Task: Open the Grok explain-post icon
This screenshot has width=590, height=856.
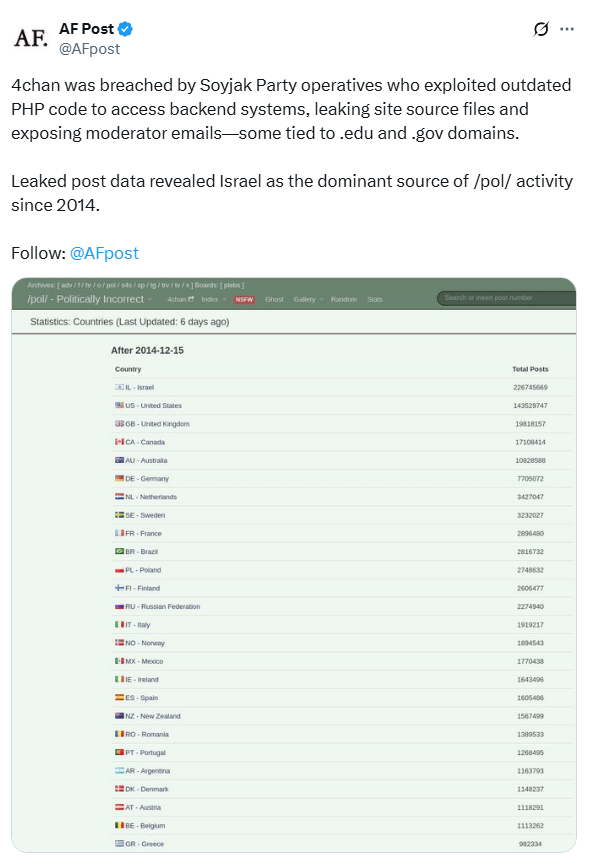Action: (540, 29)
